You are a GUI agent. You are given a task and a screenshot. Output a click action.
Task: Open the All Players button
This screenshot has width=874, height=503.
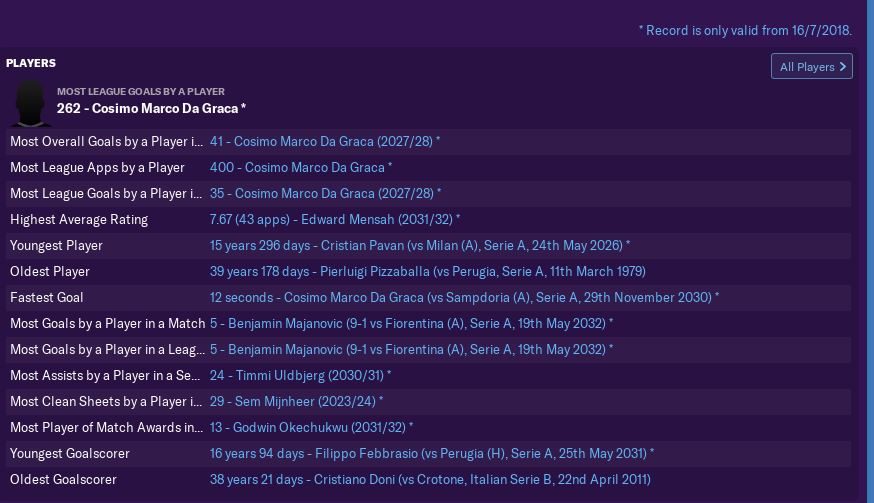[811, 67]
